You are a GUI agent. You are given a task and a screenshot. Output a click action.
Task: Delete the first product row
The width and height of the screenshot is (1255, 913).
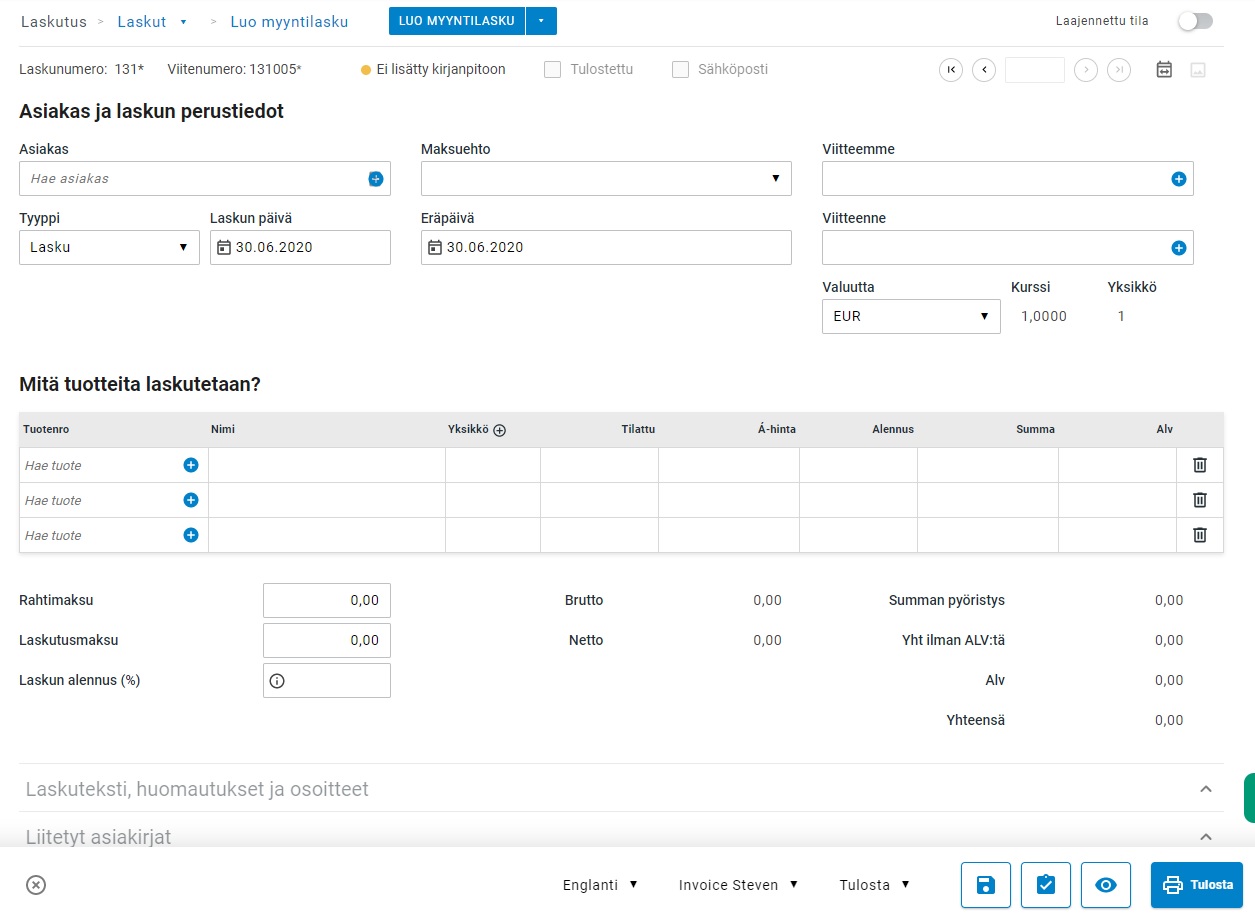(1199, 465)
